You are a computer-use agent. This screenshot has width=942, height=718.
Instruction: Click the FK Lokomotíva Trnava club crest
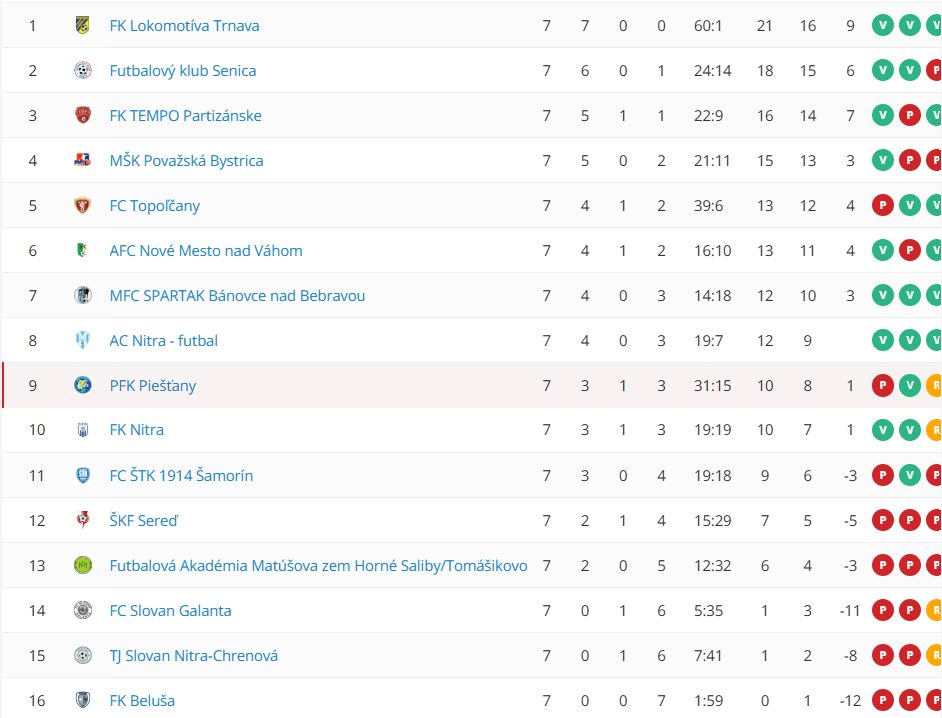83,25
